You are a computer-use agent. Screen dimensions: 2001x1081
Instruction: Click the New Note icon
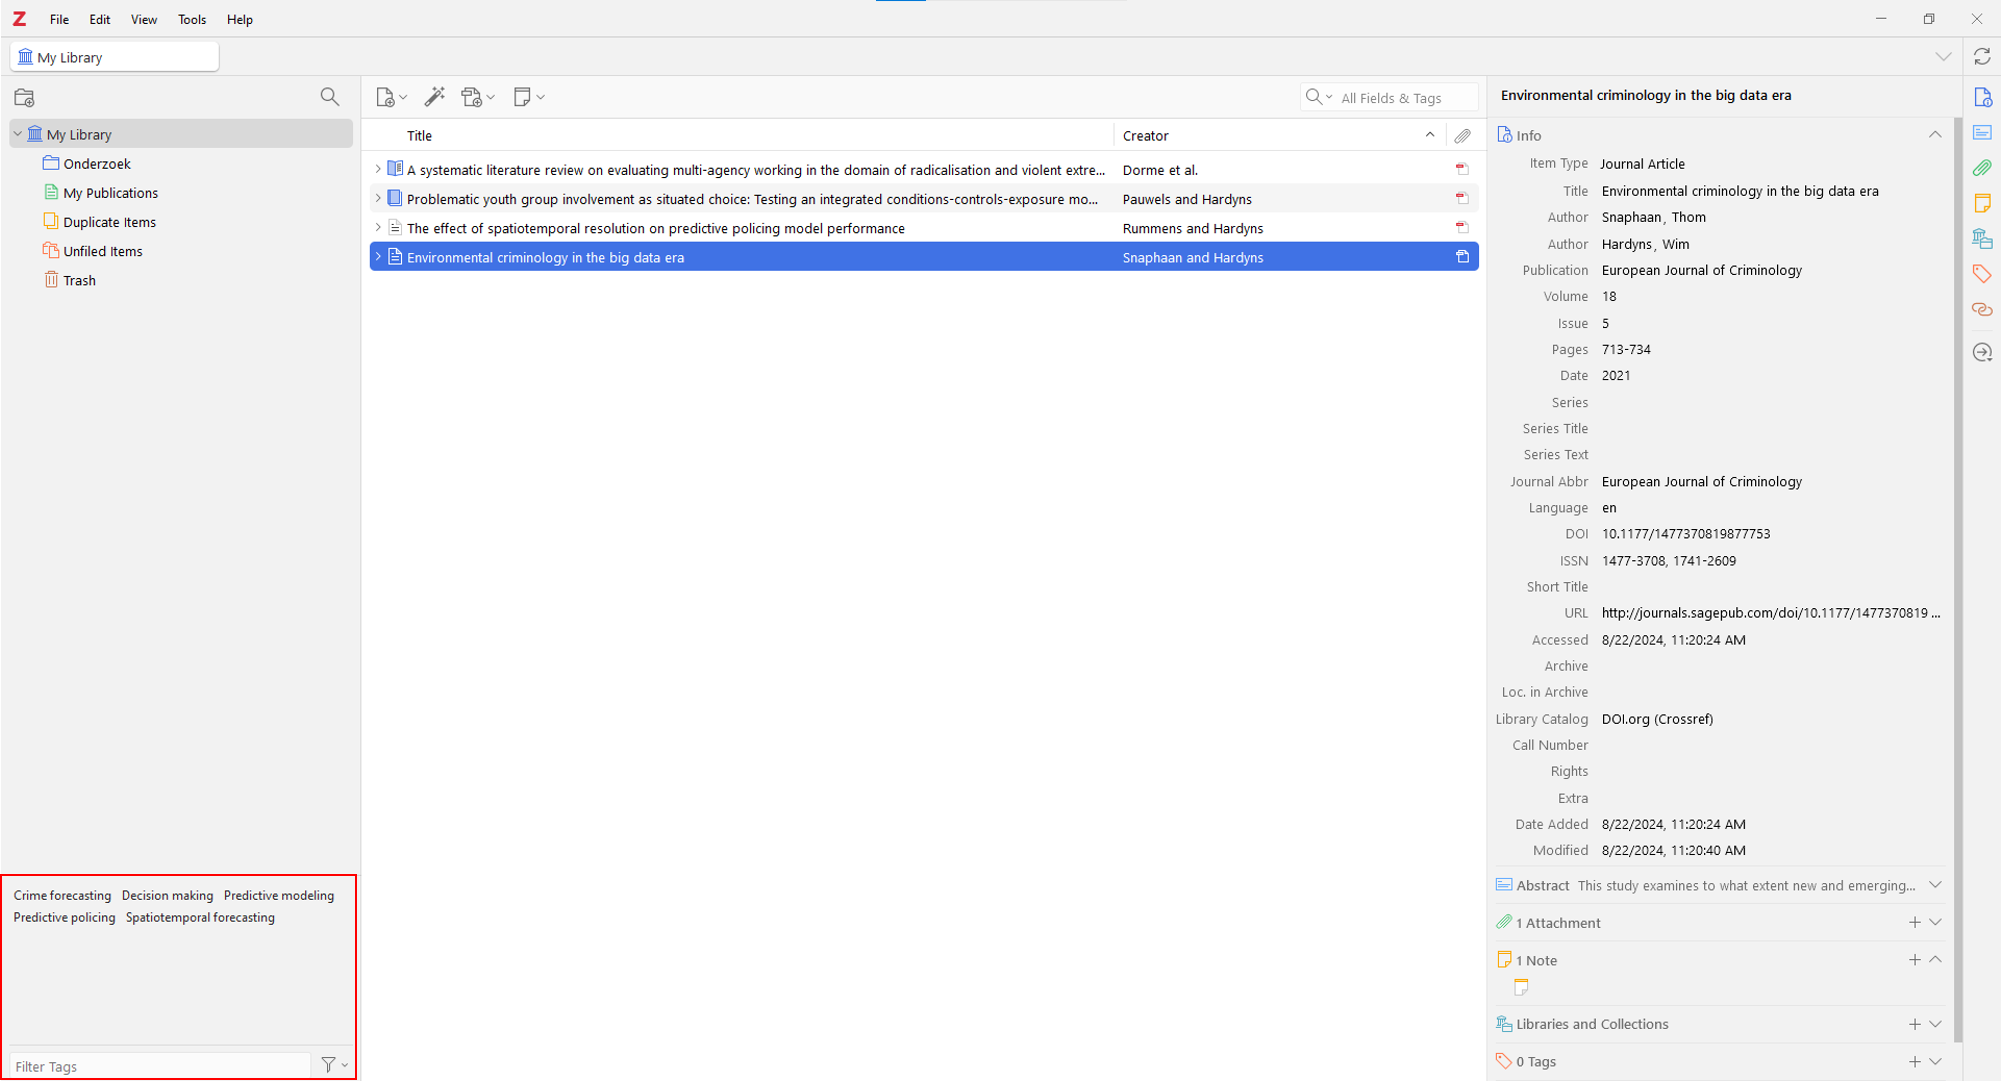tap(528, 97)
